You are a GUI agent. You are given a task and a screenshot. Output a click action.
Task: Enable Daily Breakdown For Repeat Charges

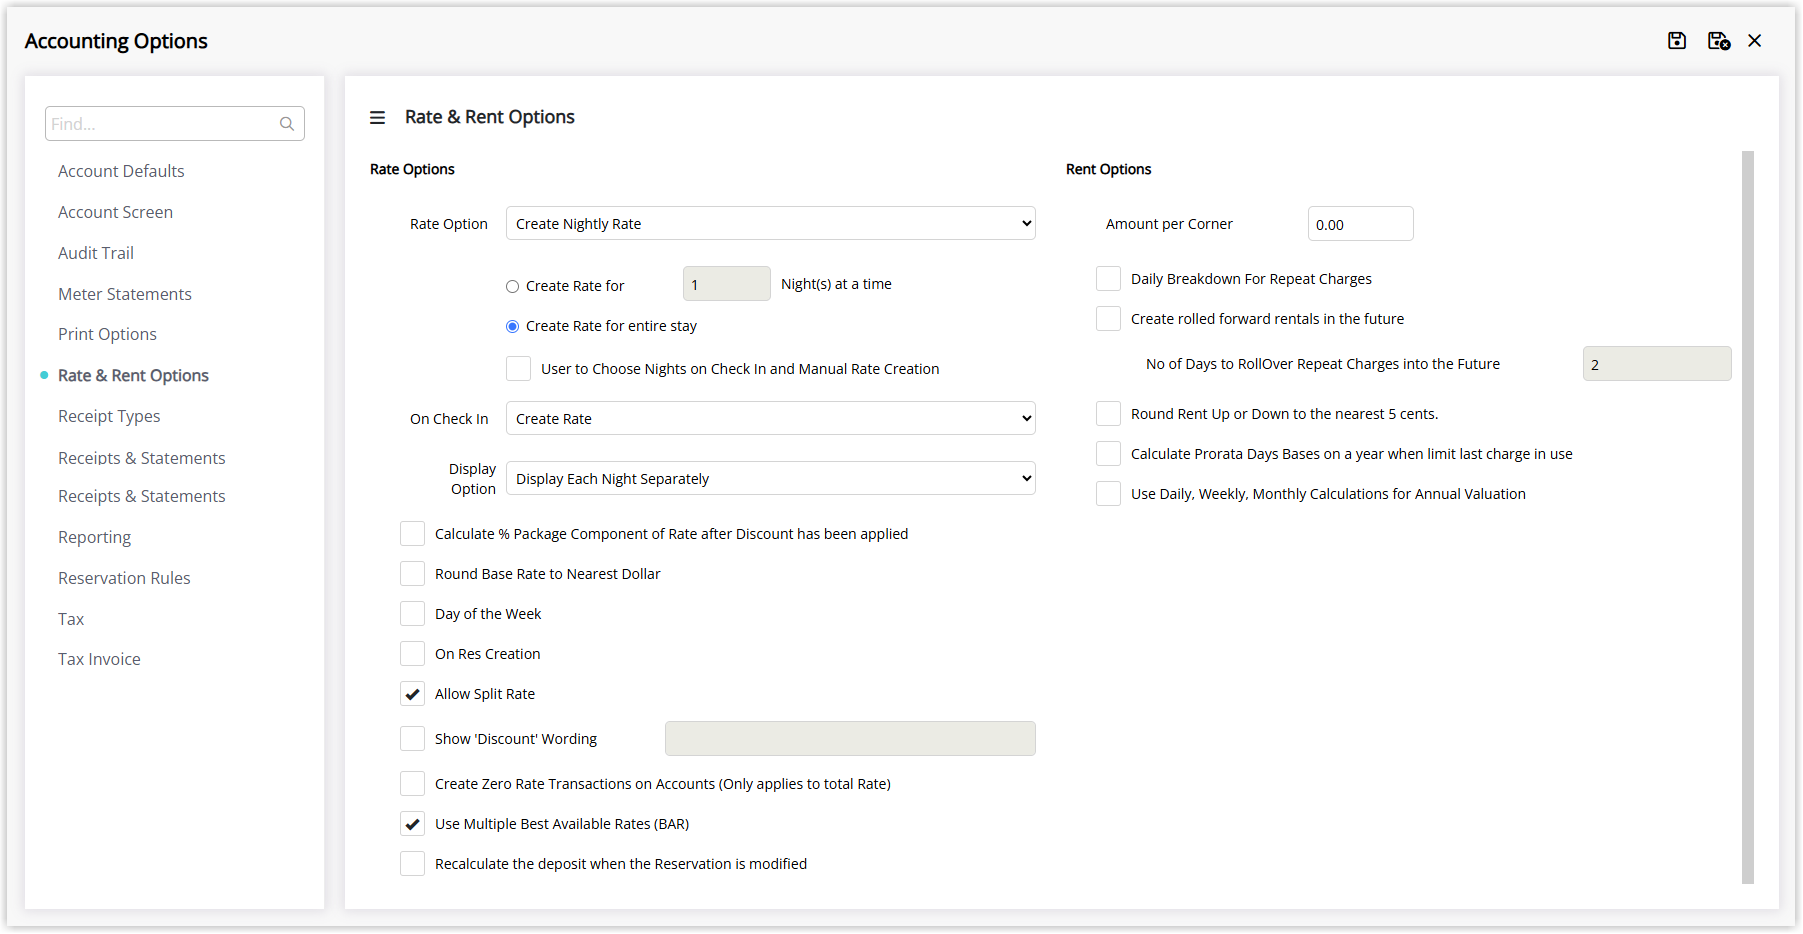pos(1108,279)
